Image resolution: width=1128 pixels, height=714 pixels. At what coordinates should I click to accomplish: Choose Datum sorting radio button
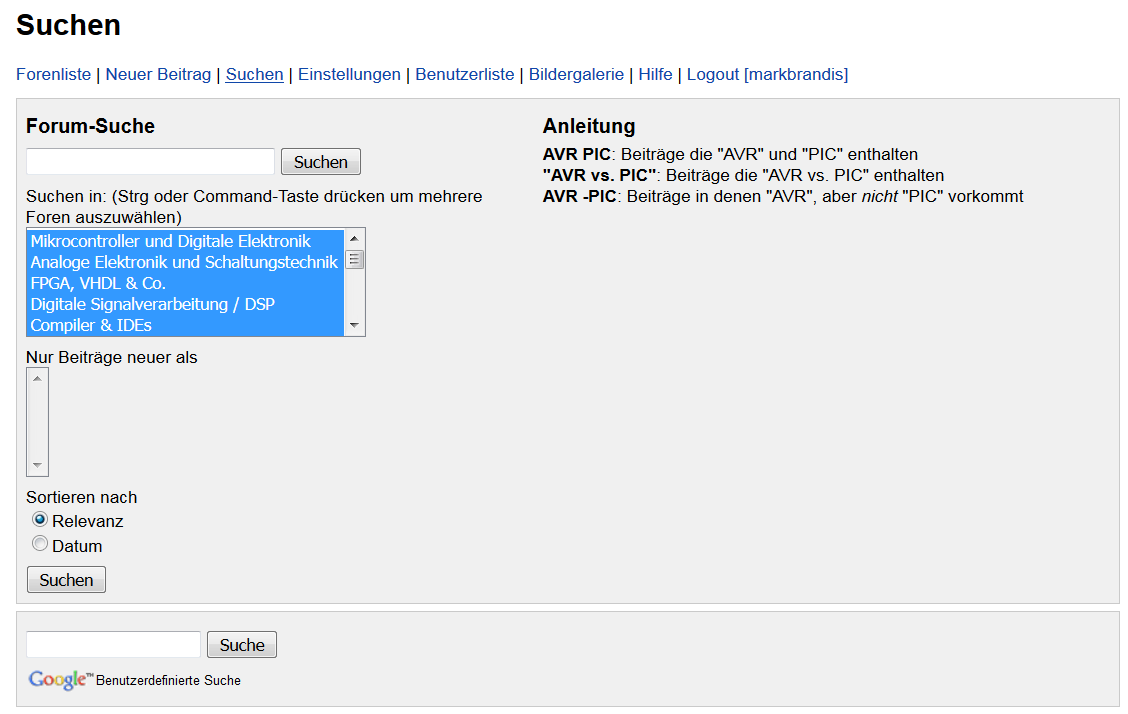coord(40,544)
